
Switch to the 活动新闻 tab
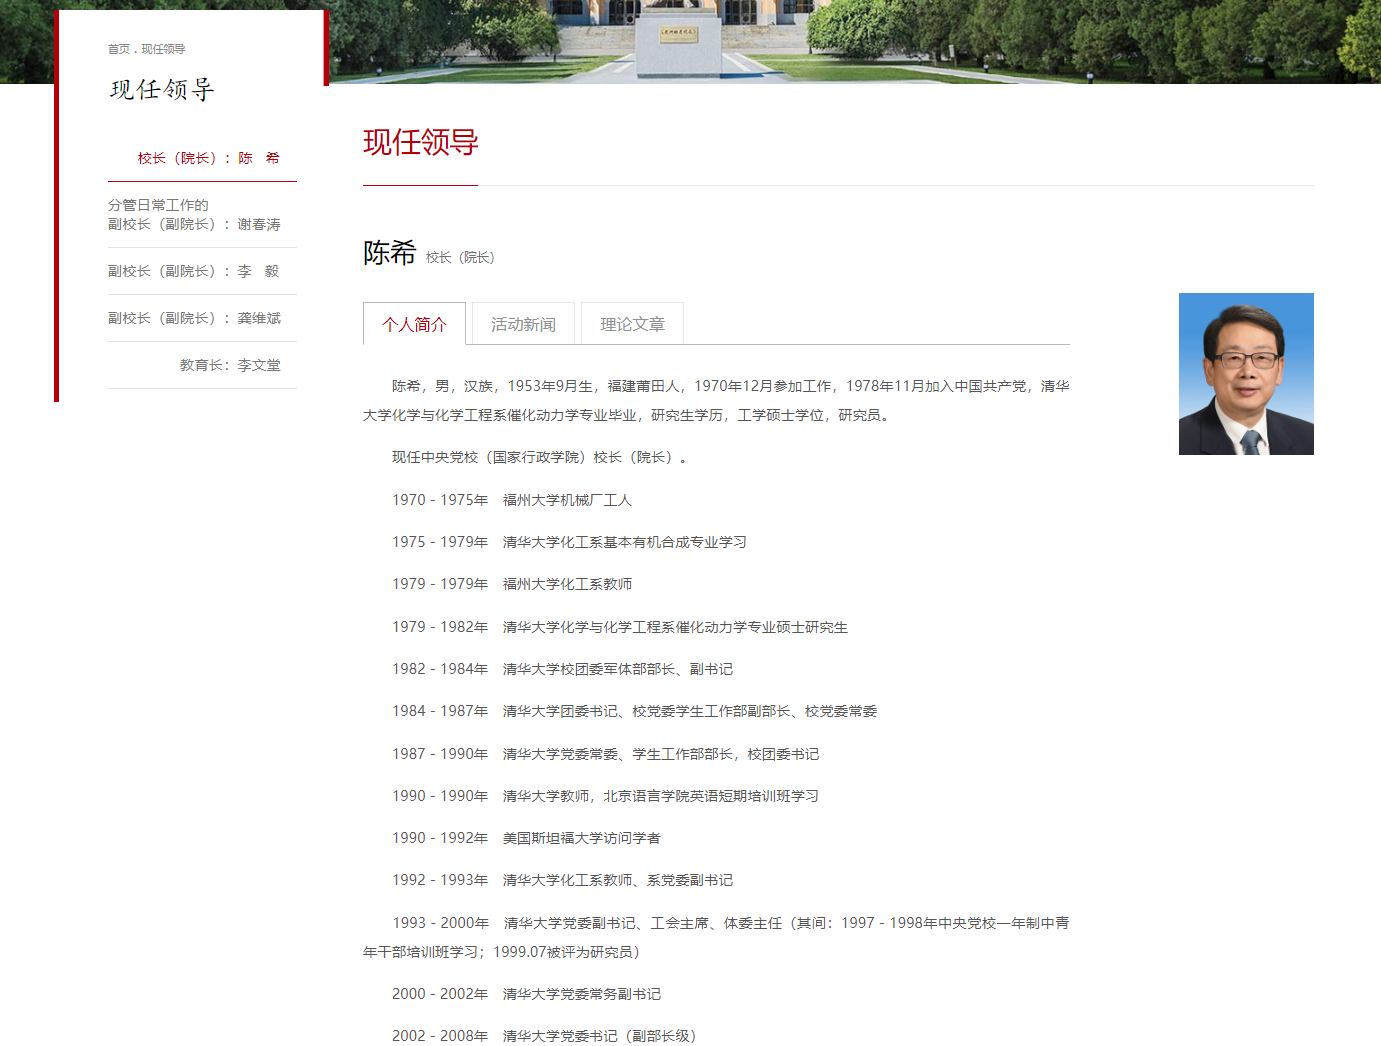(x=523, y=324)
